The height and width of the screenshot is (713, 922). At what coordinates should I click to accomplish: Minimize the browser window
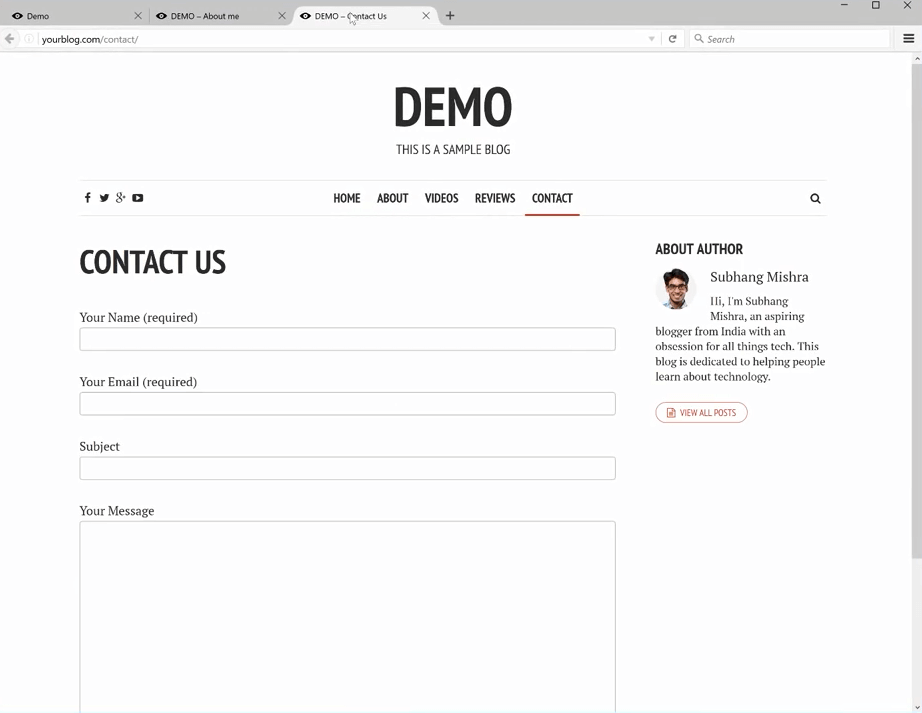pos(844,5)
